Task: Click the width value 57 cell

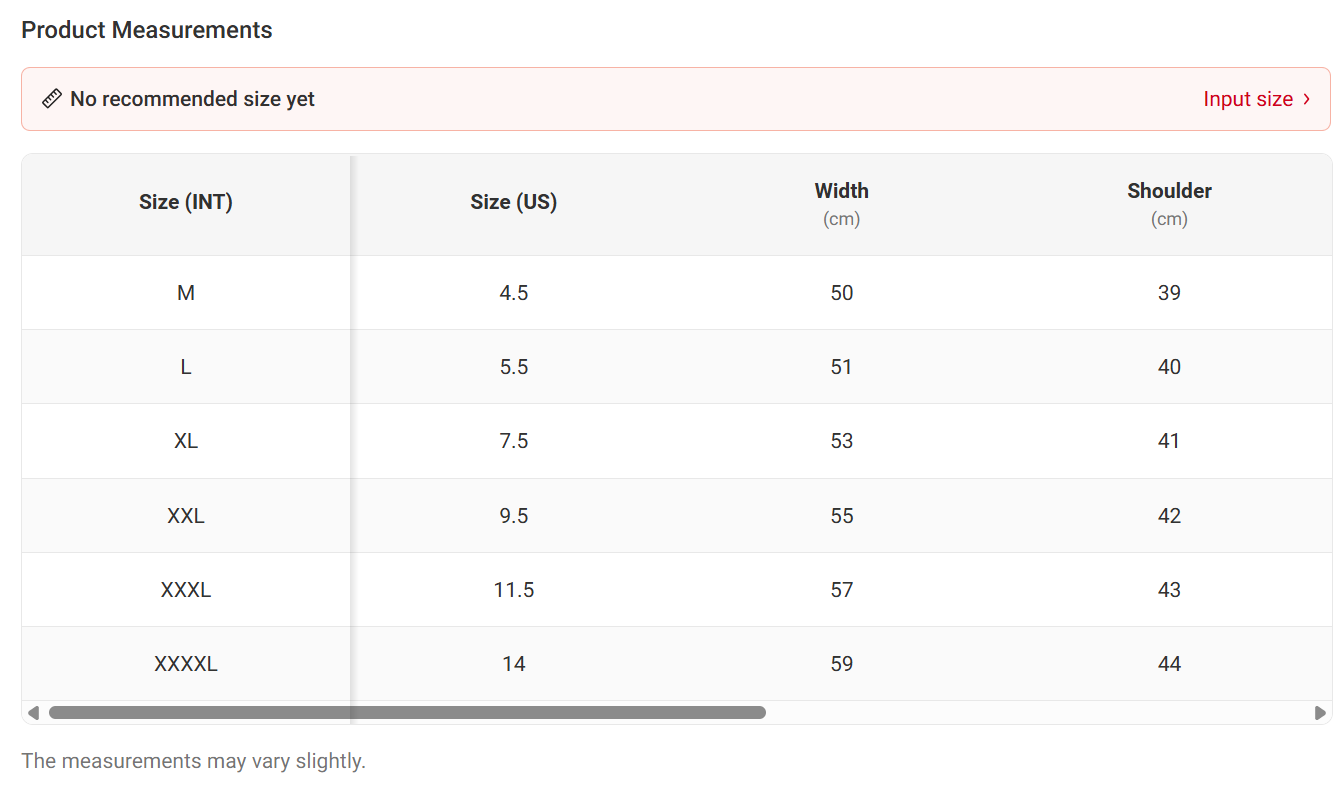Action: 842,590
